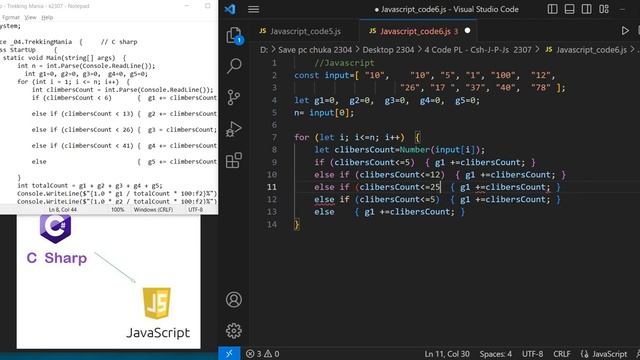Click the squiggly-underlined 'else' on line 12

point(324,199)
